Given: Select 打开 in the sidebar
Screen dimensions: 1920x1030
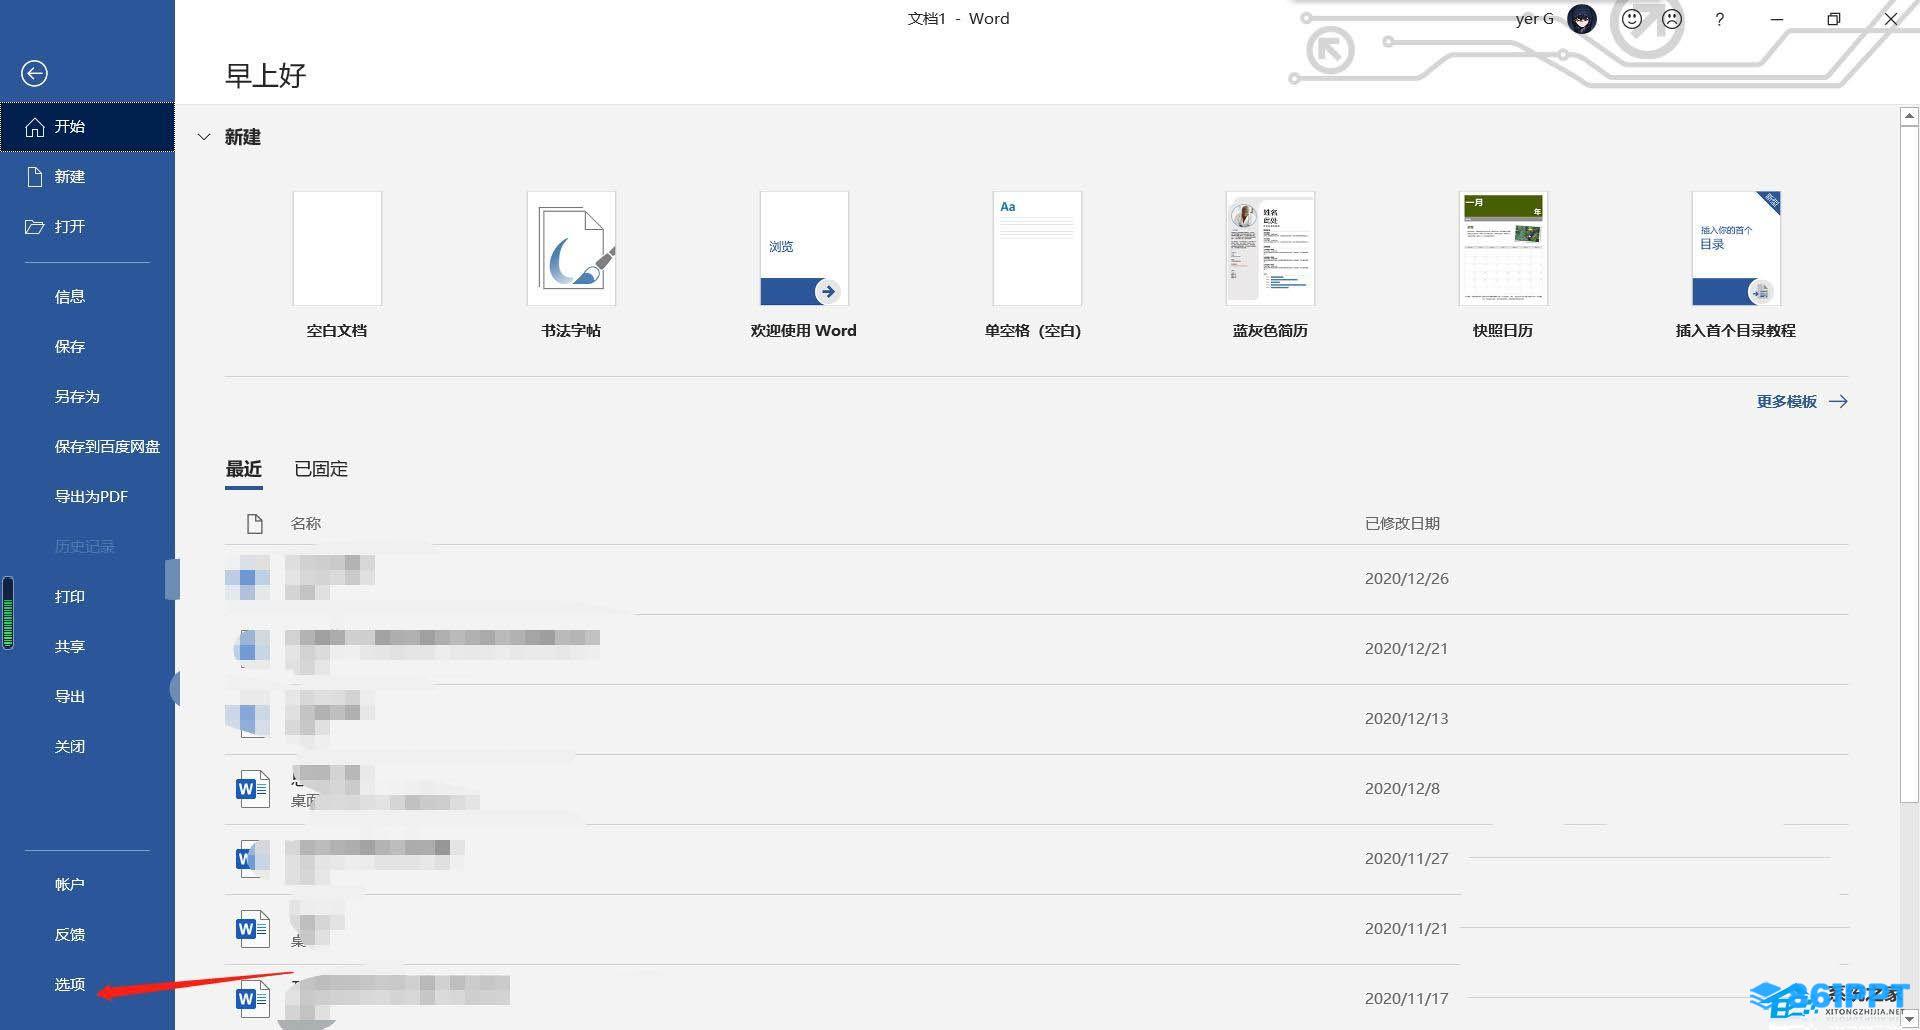Looking at the screenshot, I should click(x=87, y=227).
